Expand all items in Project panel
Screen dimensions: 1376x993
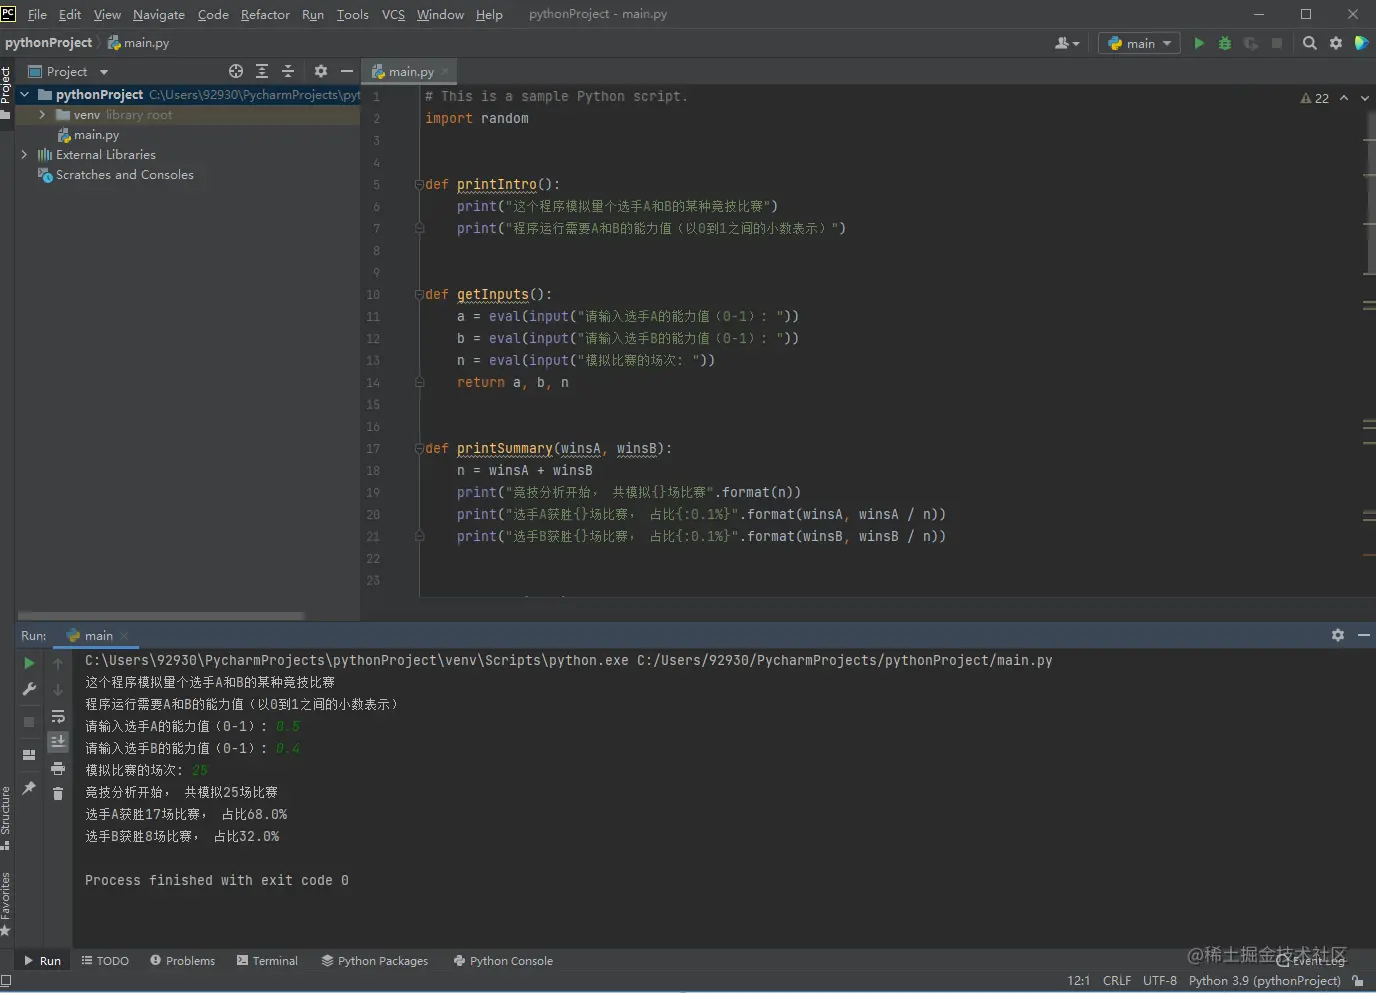262,71
